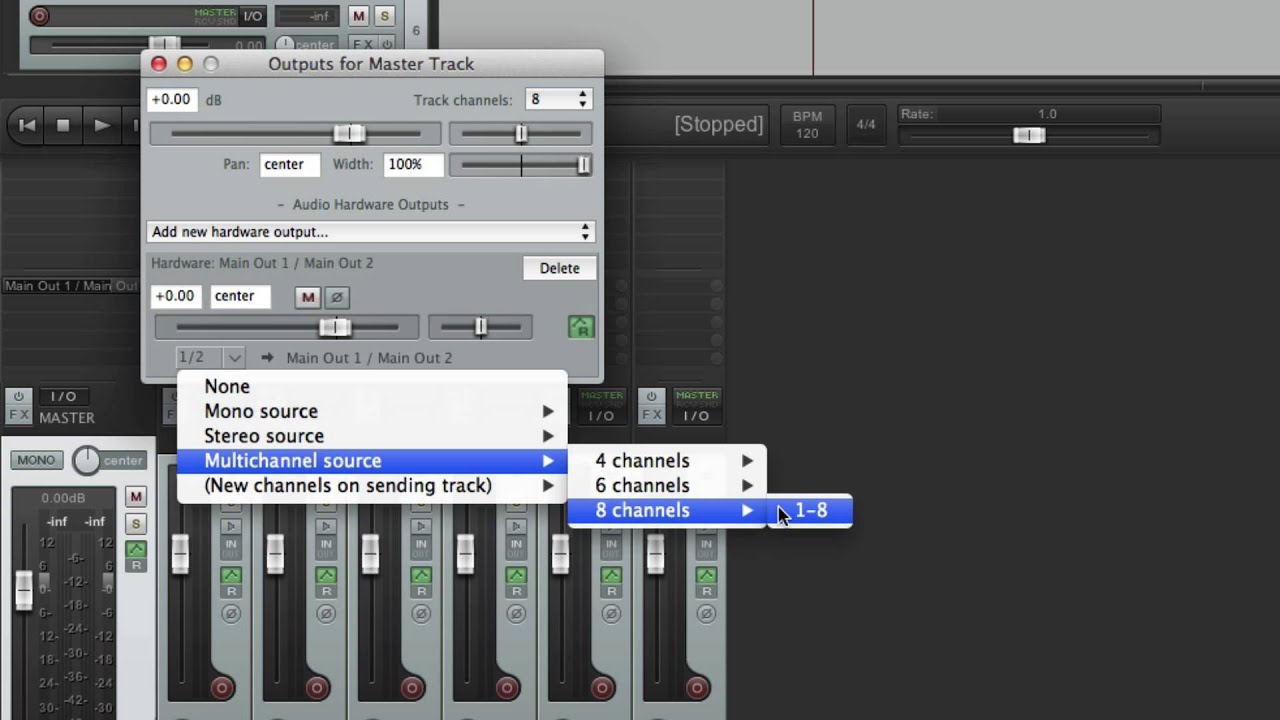This screenshot has width=1280, height=720.
Task: Click automation icon on first strip after master
Action: [231, 575]
